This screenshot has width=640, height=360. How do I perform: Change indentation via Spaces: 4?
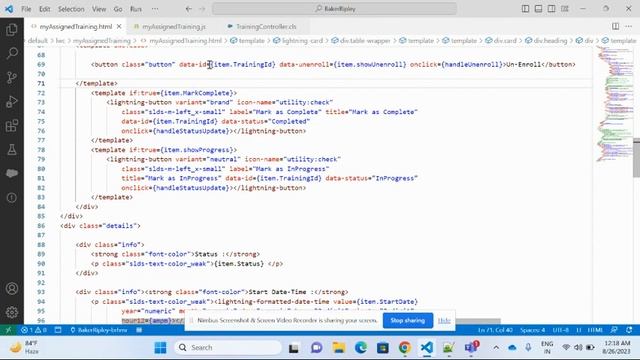tap(532, 330)
